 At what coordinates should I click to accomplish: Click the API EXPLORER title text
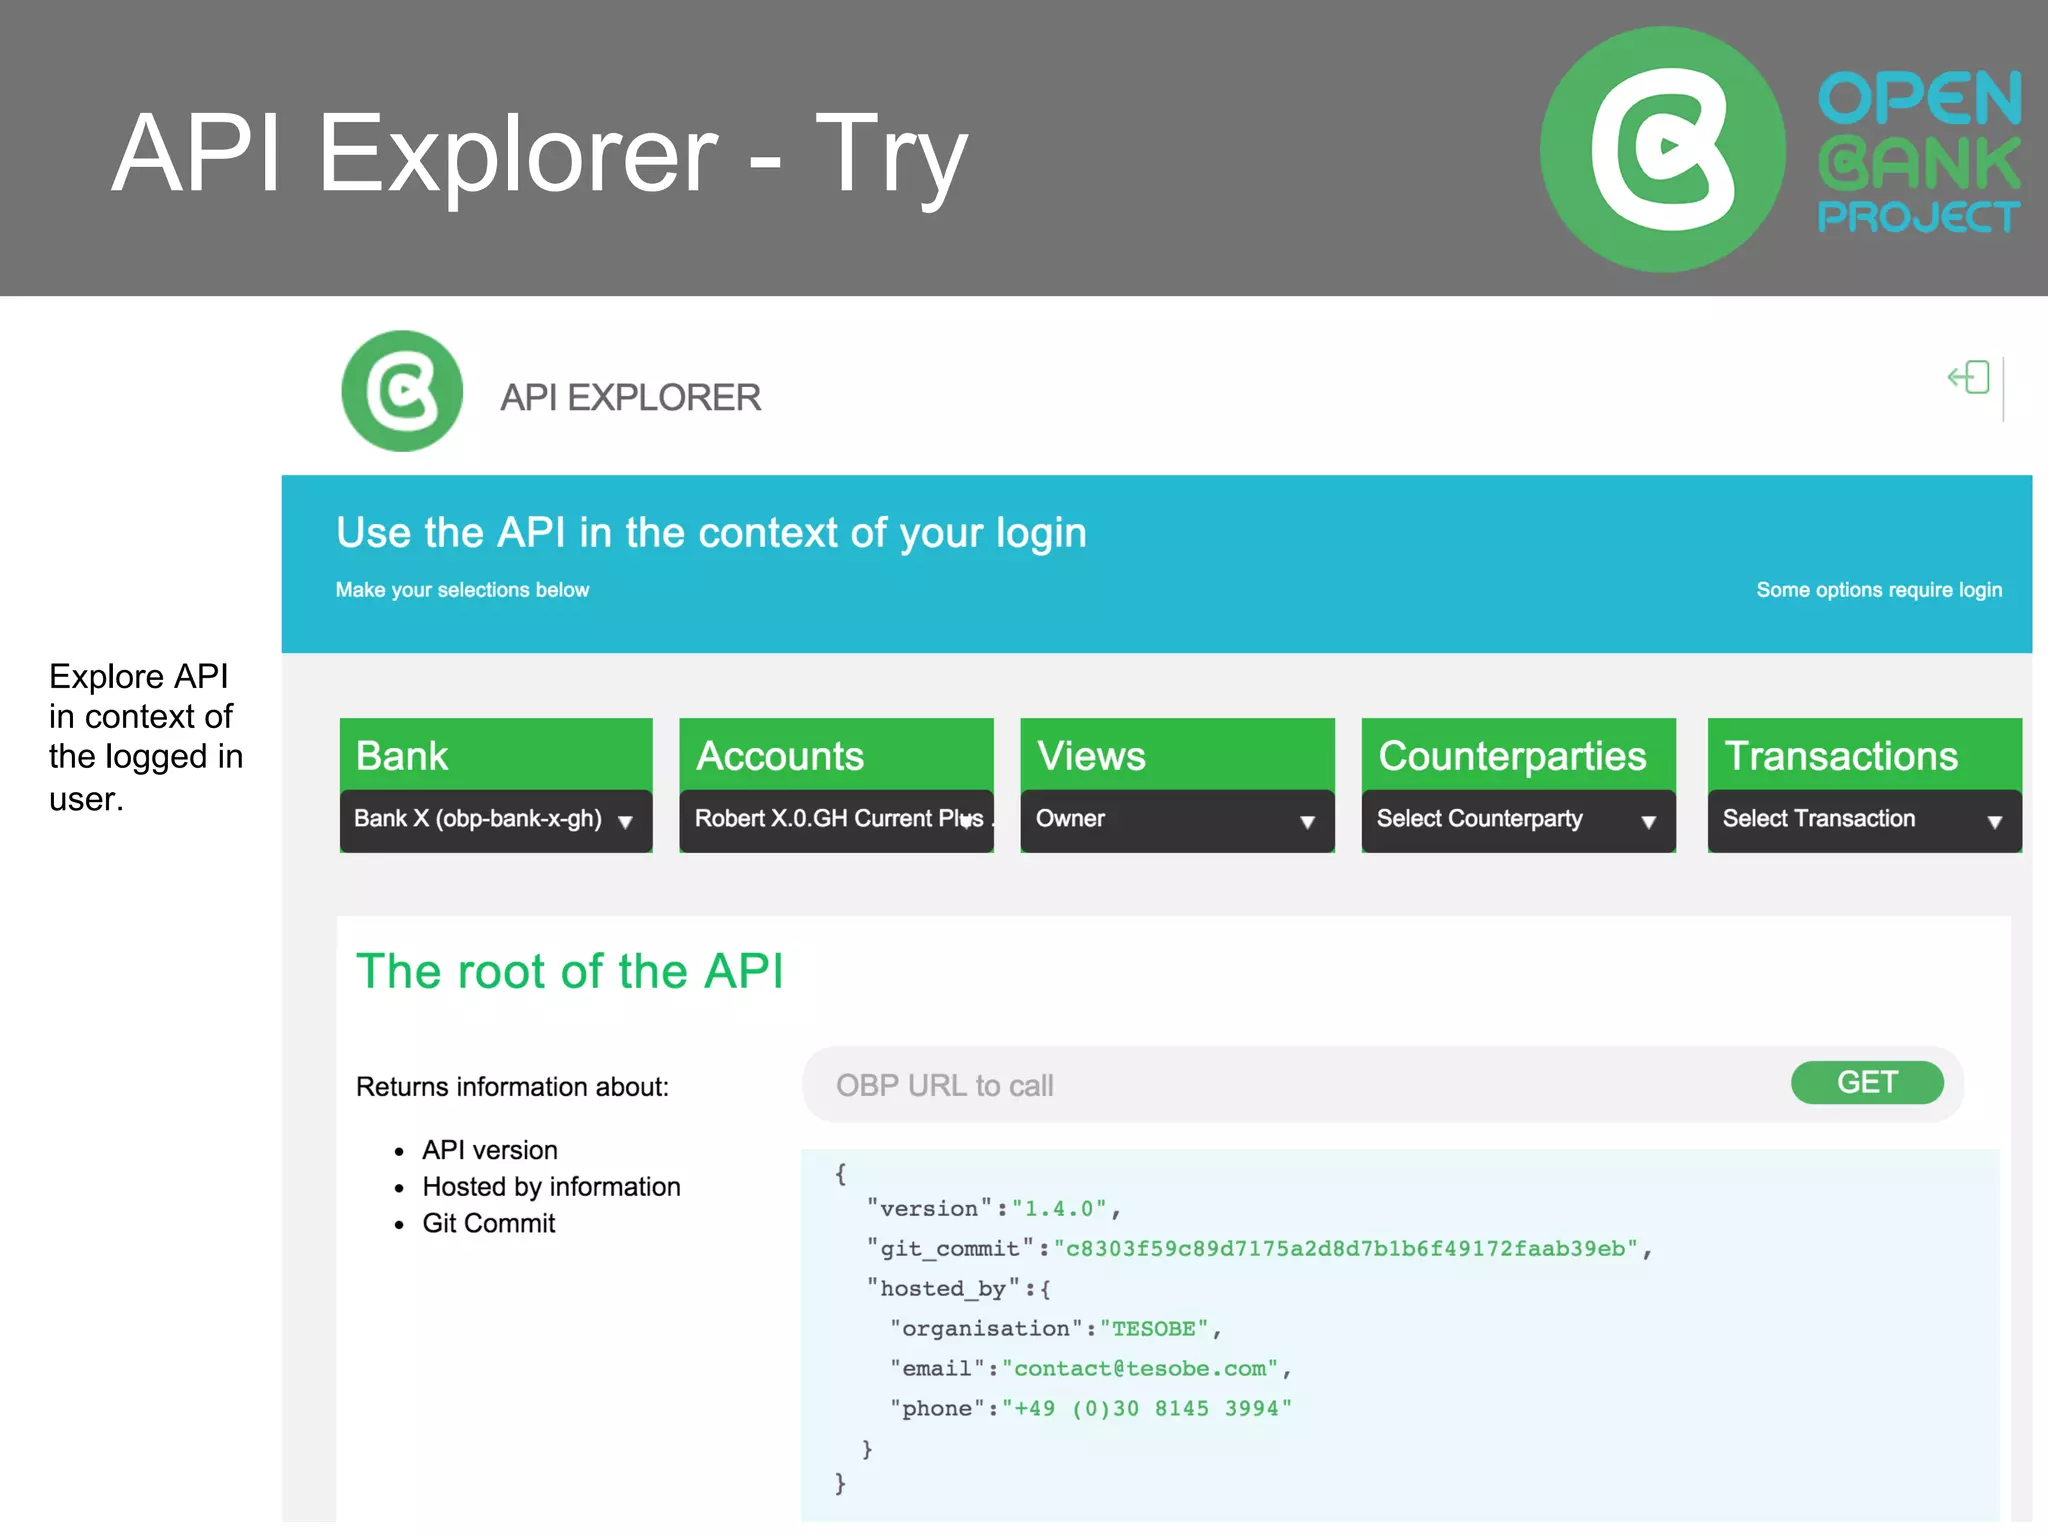click(631, 398)
